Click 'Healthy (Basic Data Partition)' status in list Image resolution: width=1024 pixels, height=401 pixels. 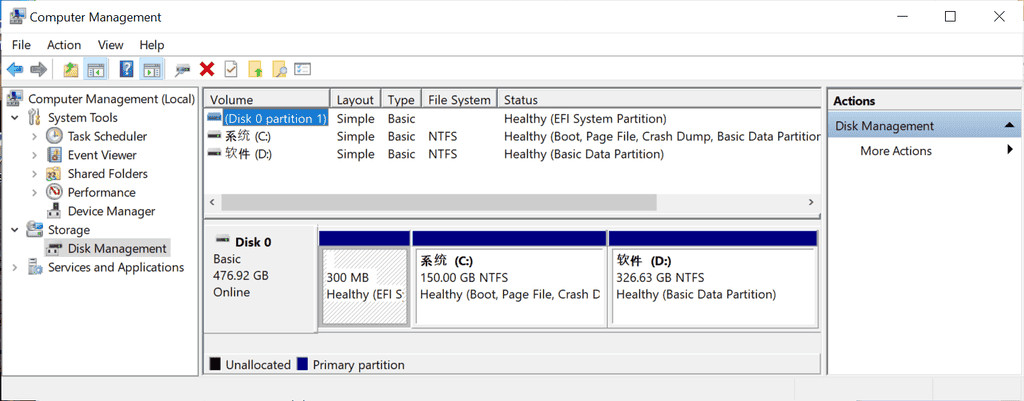pyautogui.click(x=584, y=154)
